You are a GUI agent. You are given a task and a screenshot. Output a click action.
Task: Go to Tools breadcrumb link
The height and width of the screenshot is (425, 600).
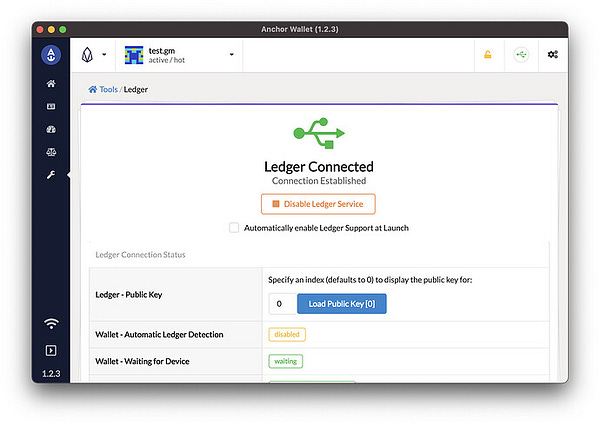[109, 89]
